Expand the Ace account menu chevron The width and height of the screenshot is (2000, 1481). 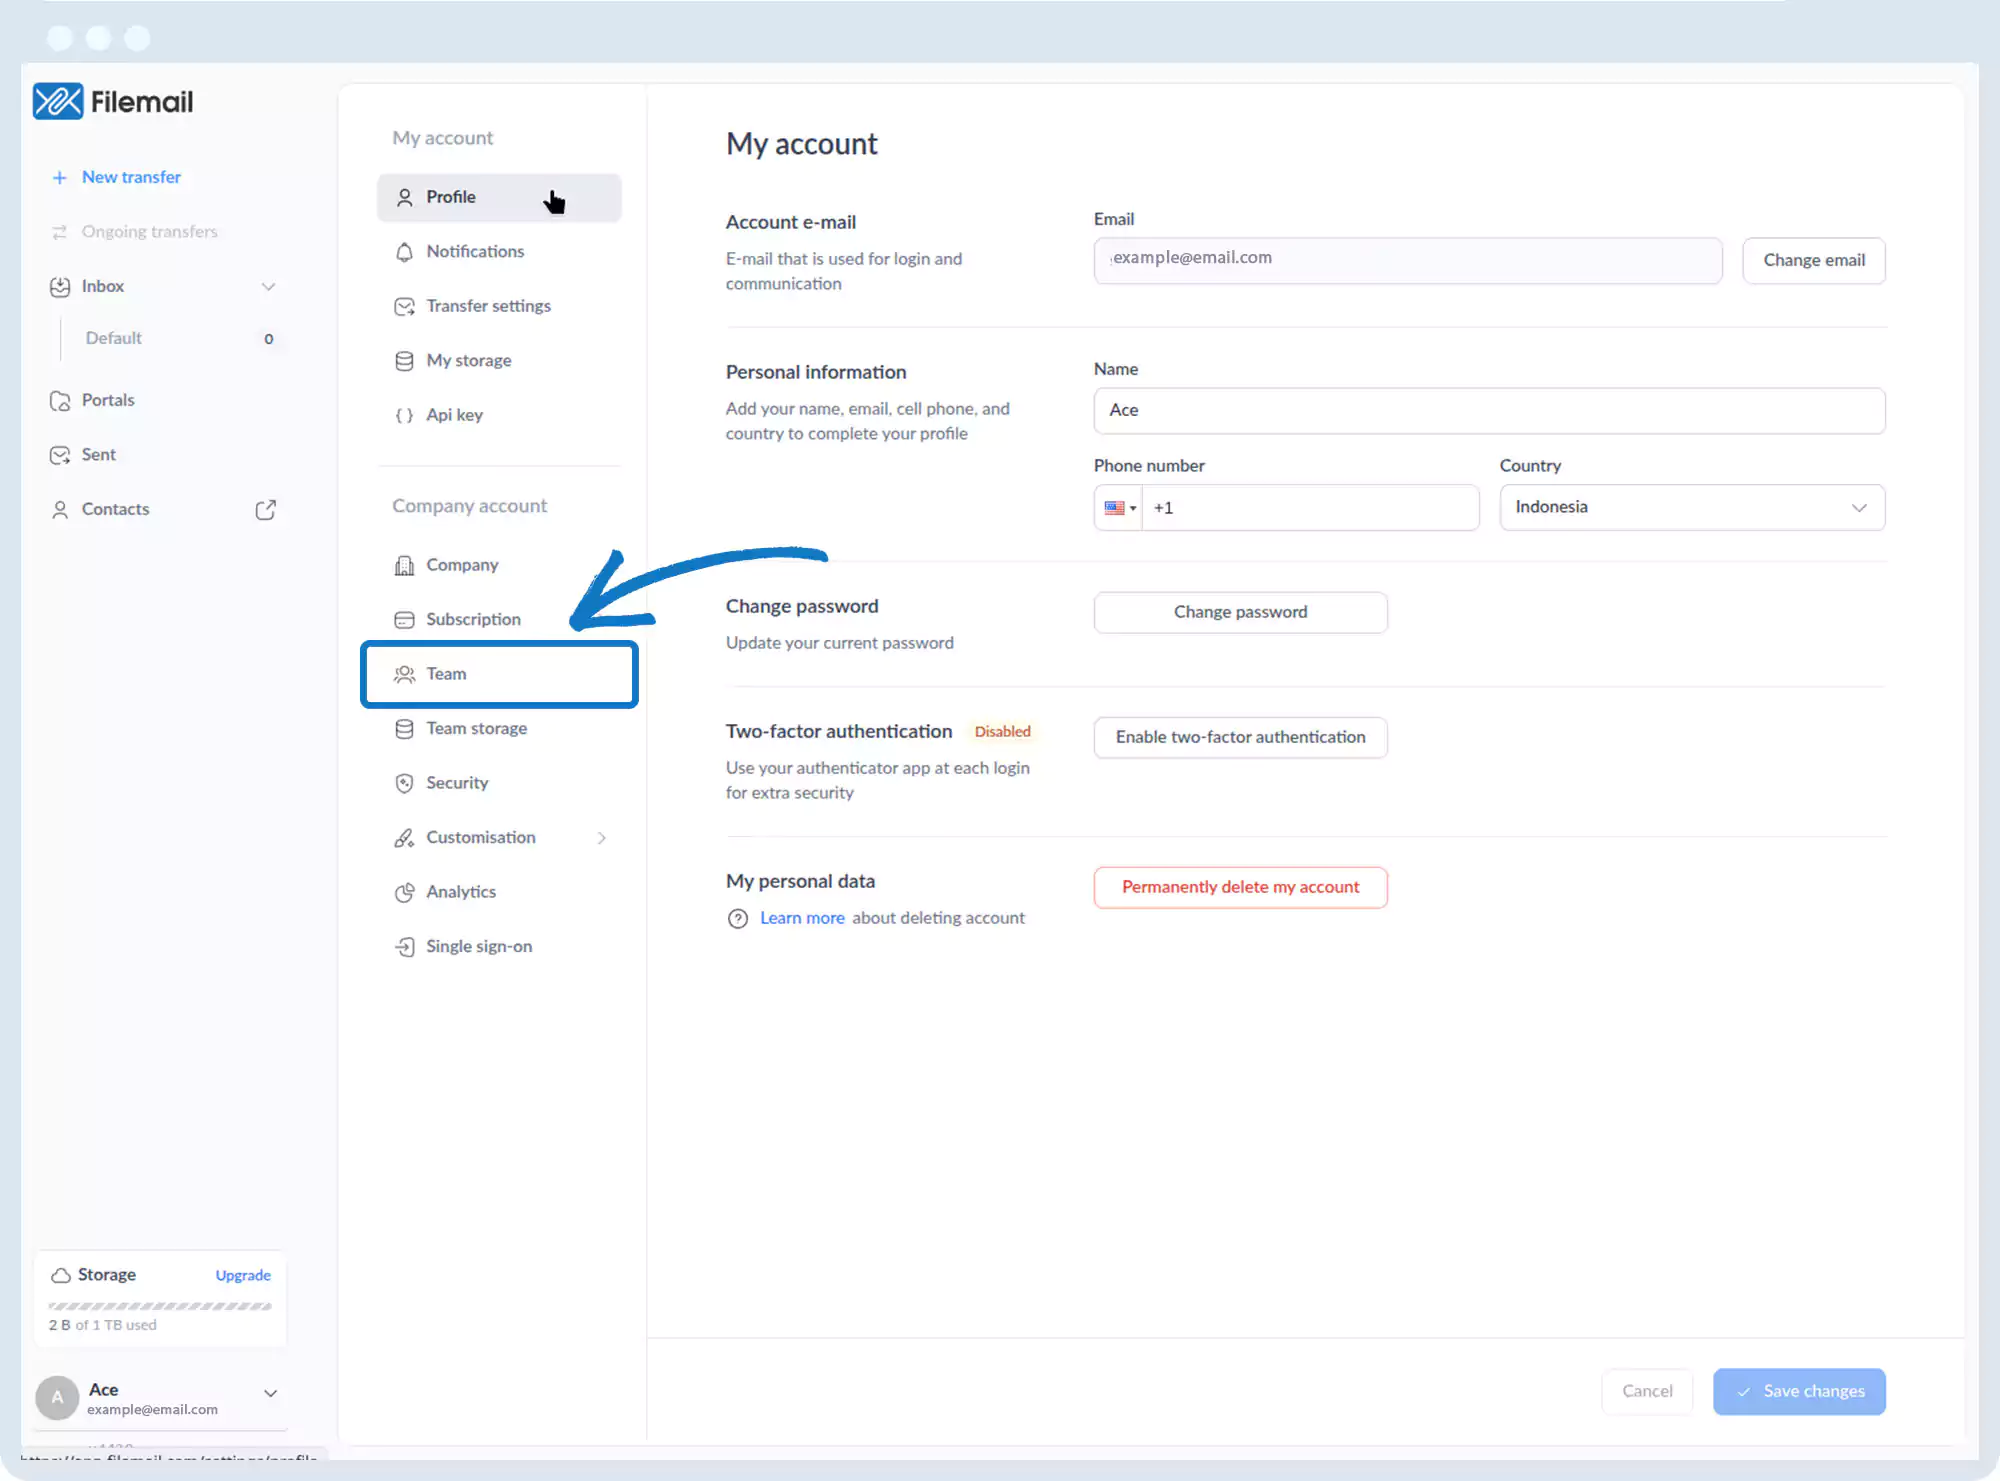coord(270,1393)
